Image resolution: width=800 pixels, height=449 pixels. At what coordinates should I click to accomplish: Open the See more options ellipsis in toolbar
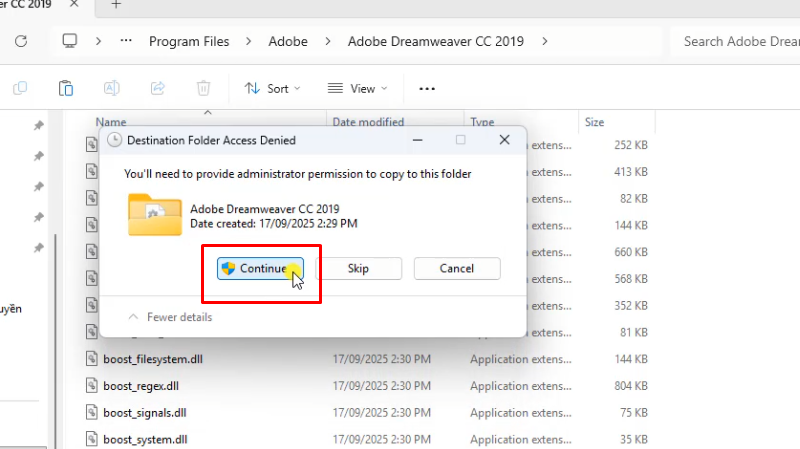[427, 89]
